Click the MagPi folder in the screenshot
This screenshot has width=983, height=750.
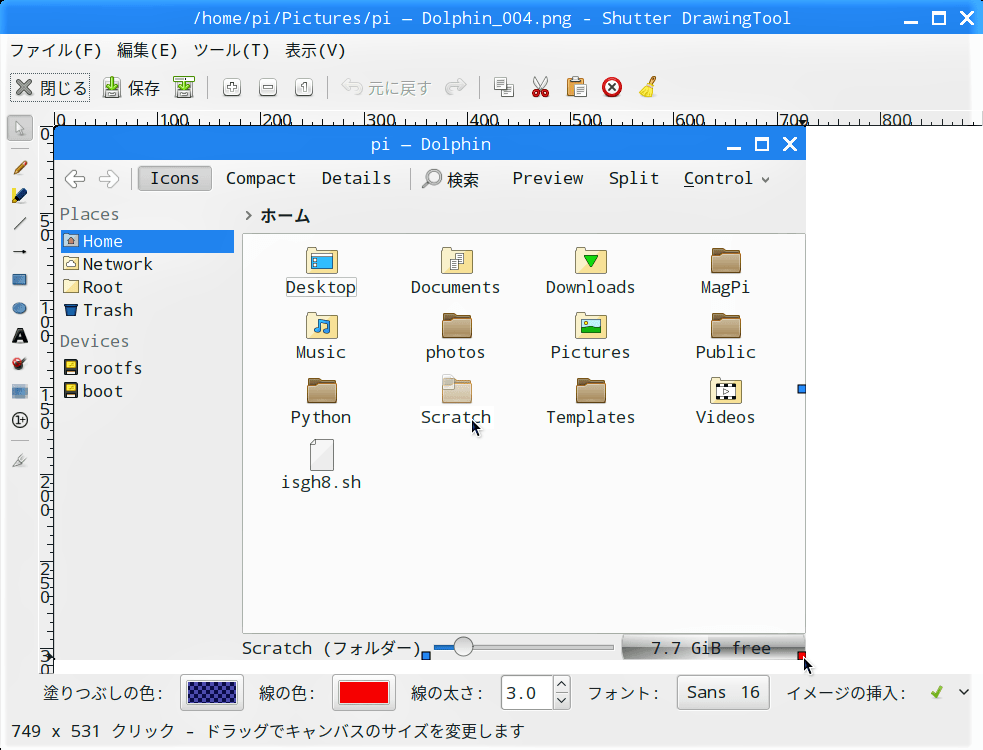coord(725,271)
